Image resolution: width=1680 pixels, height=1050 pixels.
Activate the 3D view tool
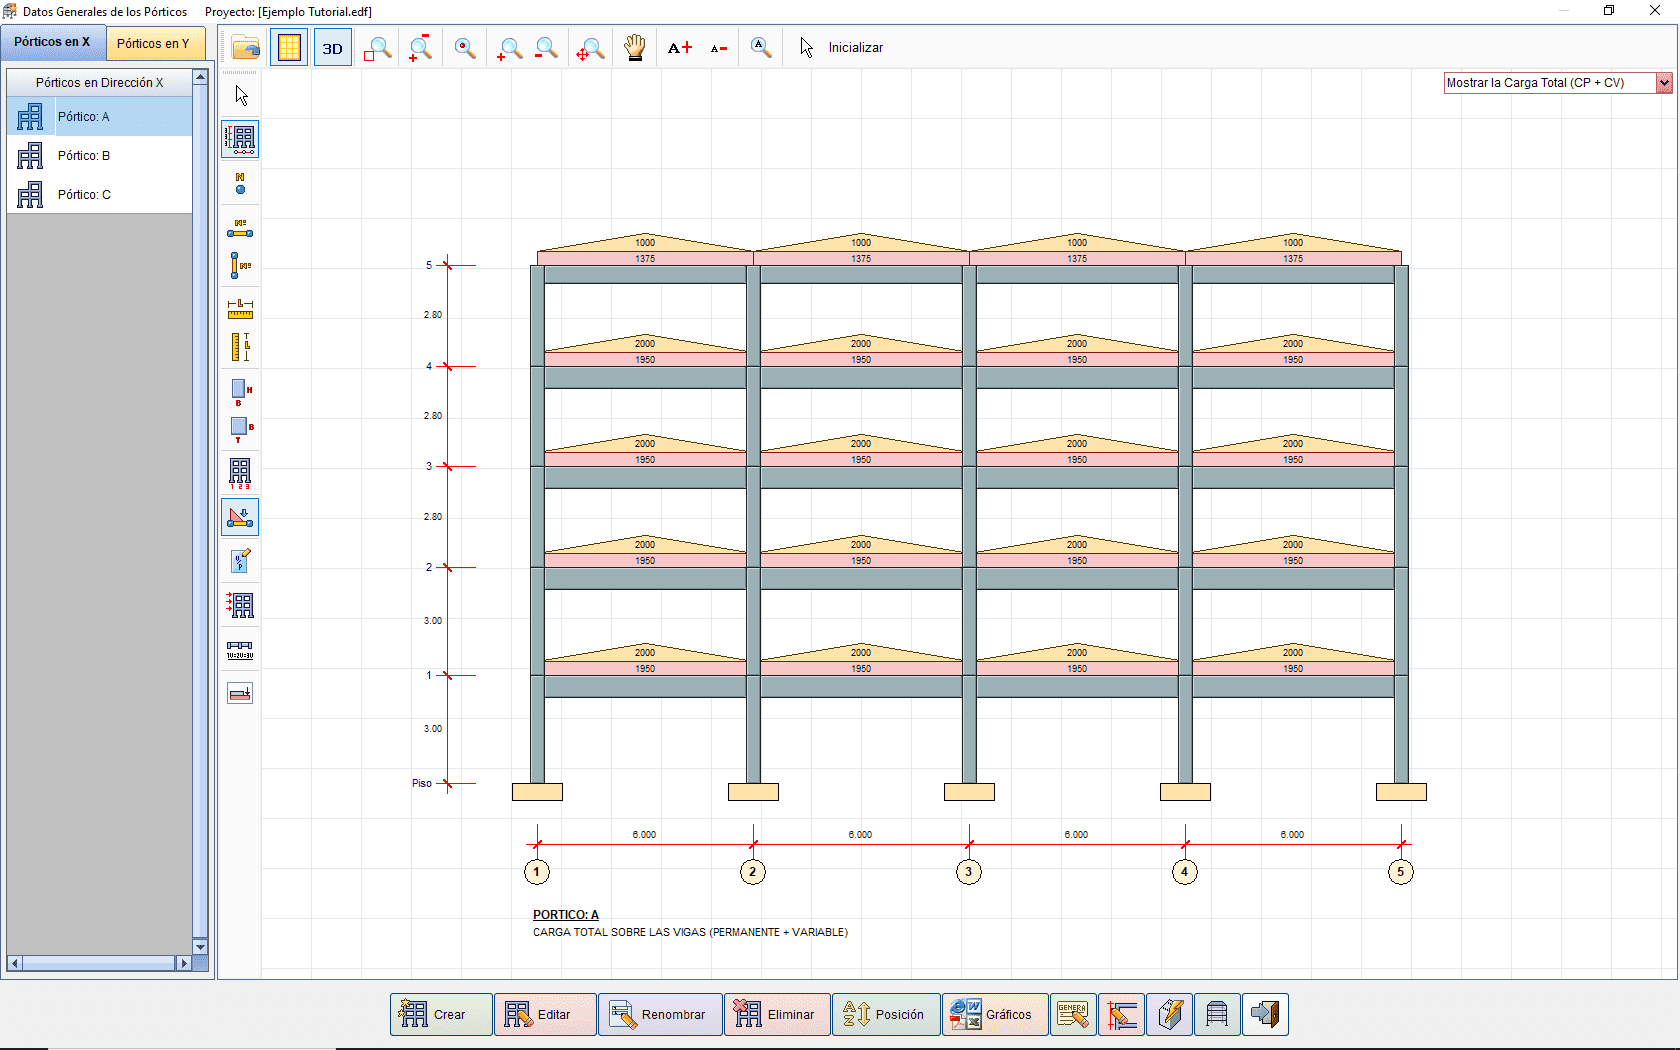point(332,47)
